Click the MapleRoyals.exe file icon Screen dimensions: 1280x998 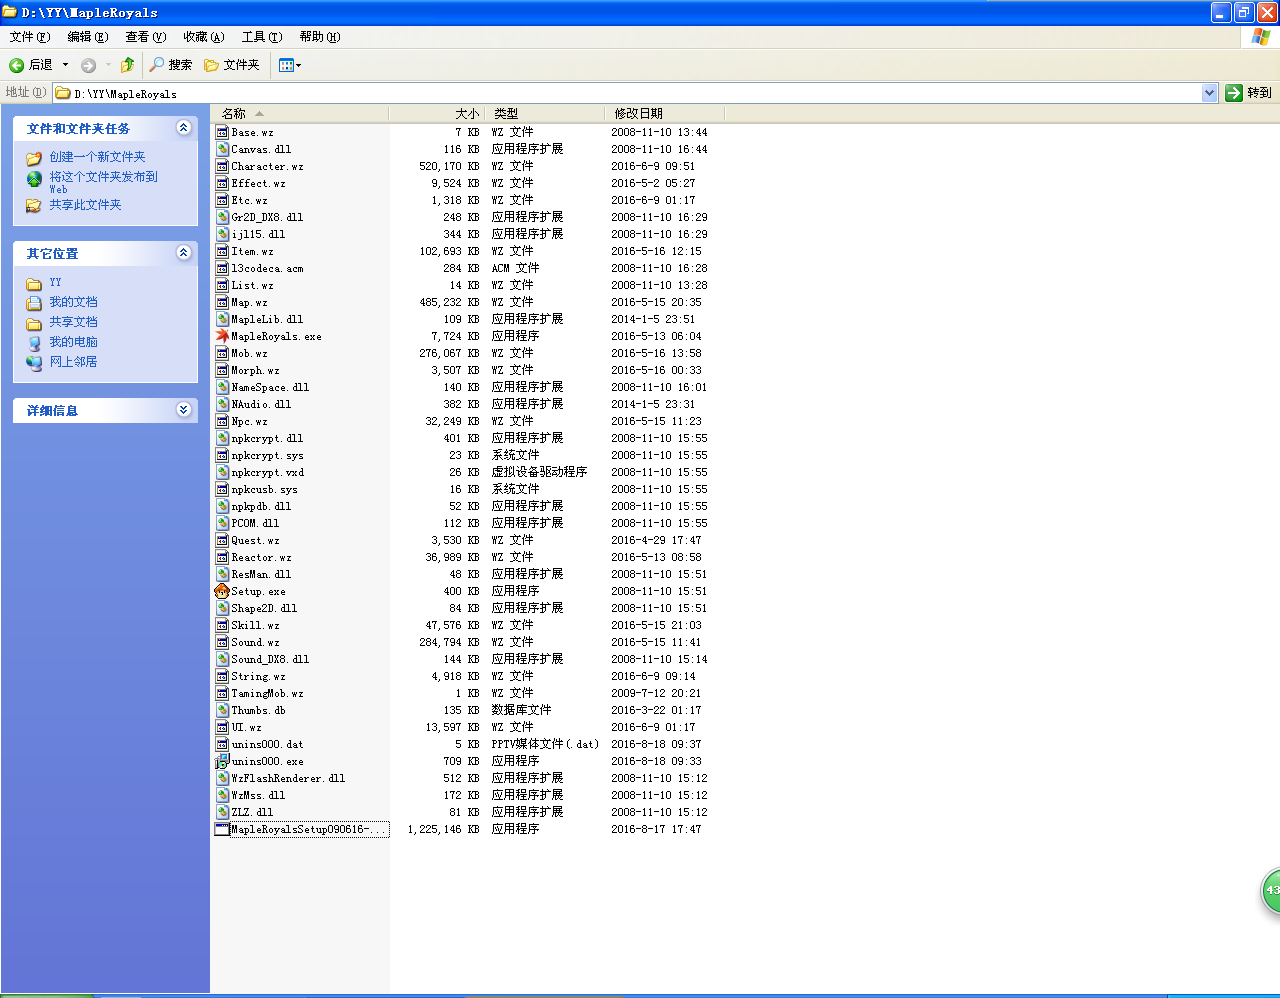222,336
